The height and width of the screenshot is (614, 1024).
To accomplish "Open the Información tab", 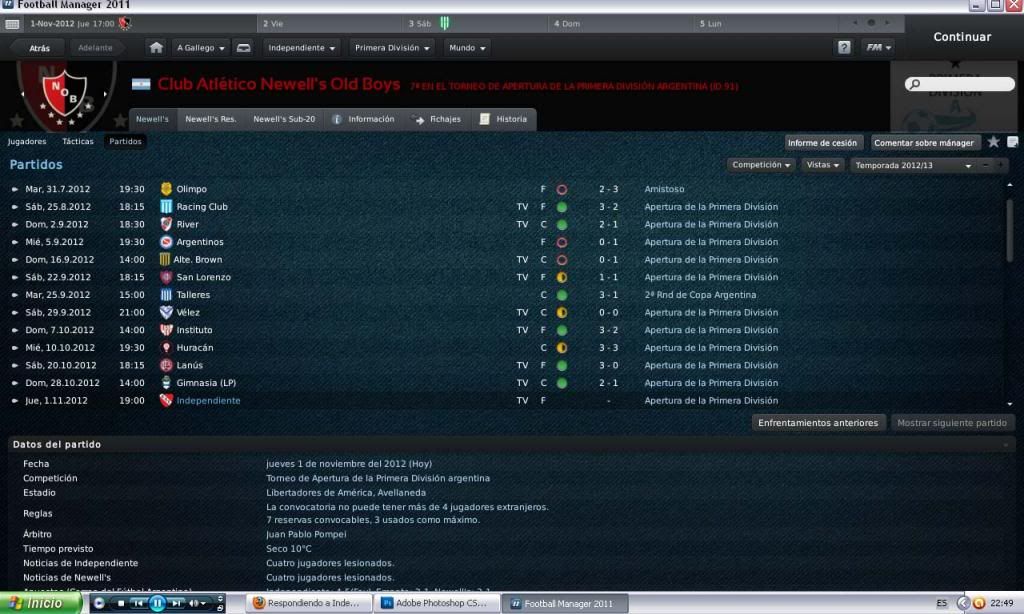I will pyautogui.click(x=363, y=119).
